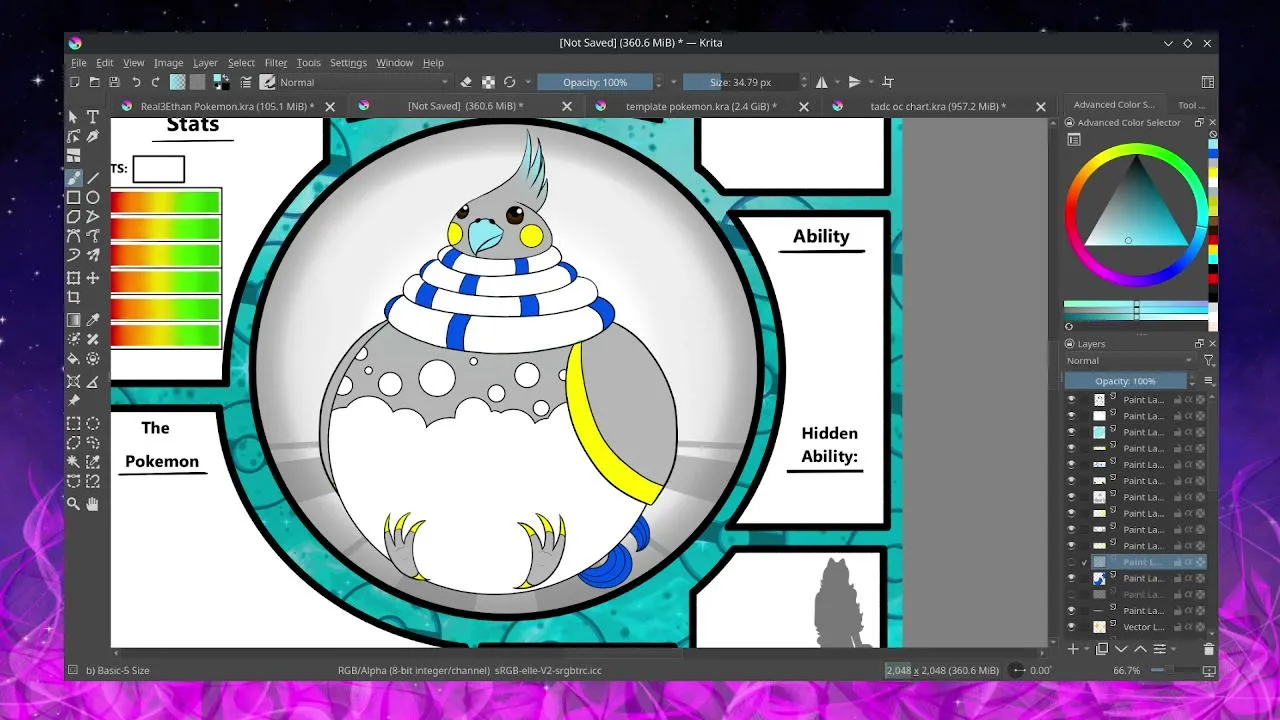The height and width of the screenshot is (720, 1280).
Task: Move layer down with down-chevron button
Action: [x=1122, y=649]
